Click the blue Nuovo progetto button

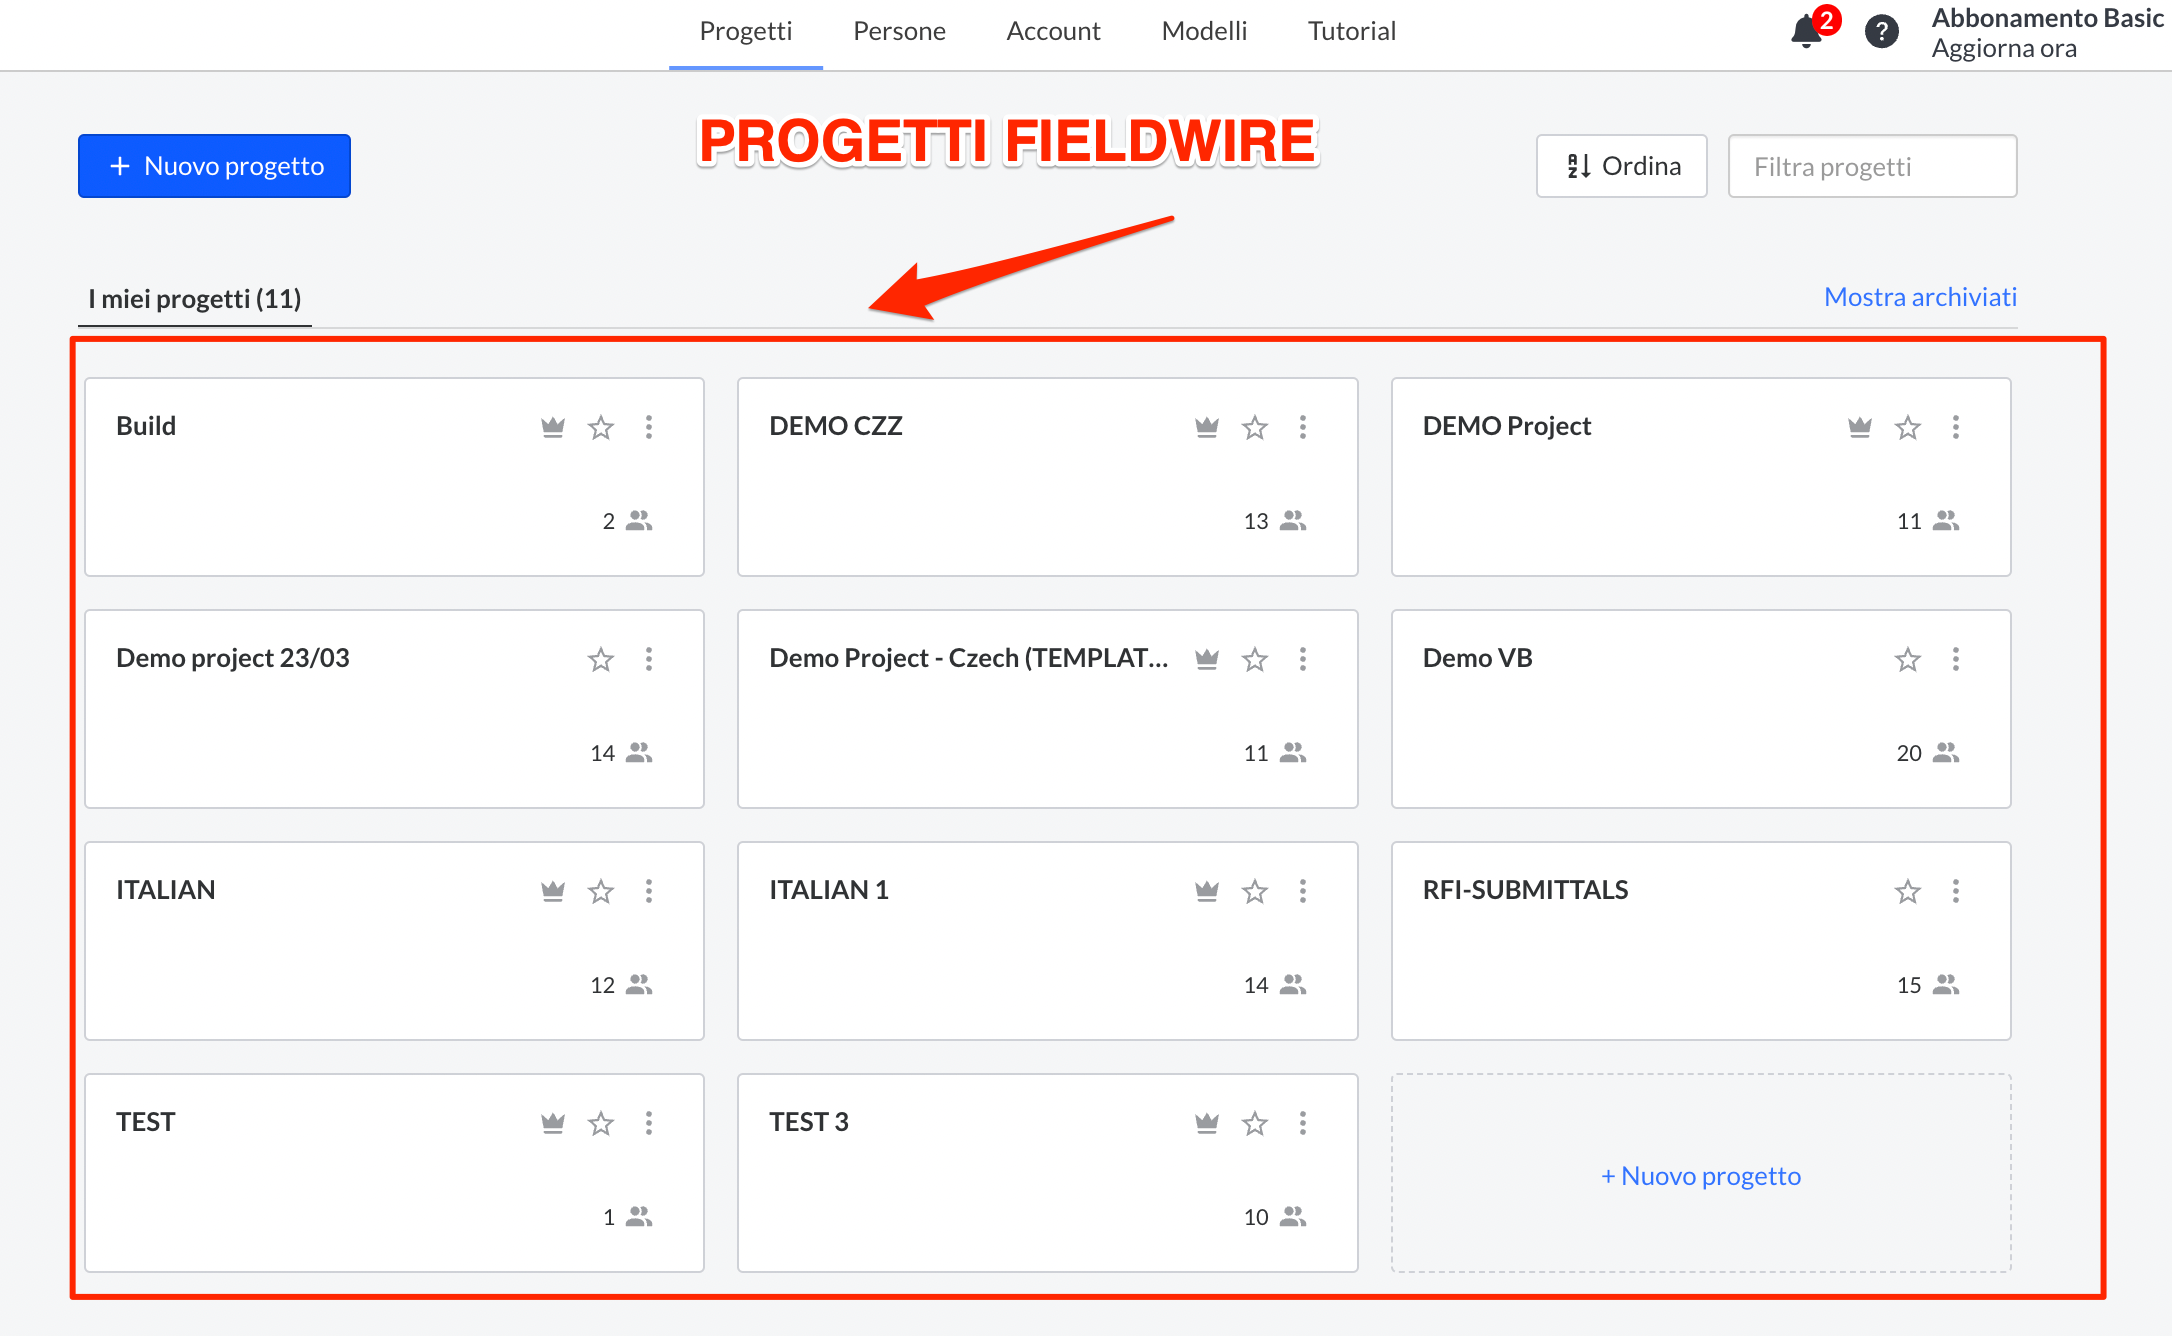click(x=214, y=166)
